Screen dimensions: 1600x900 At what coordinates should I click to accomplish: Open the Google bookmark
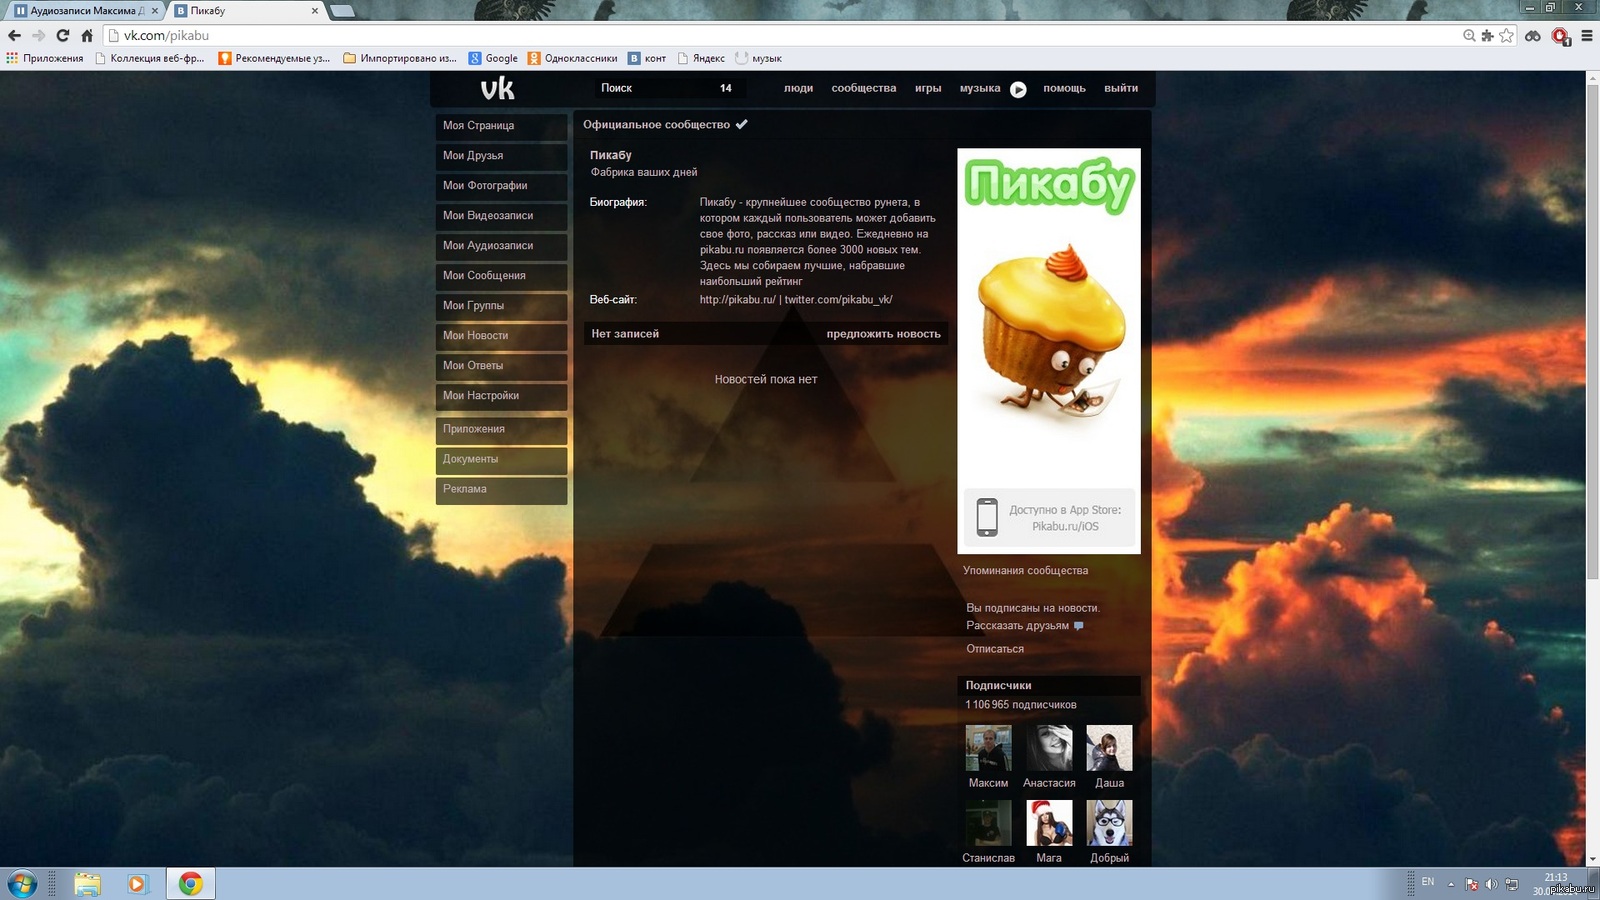click(x=493, y=58)
